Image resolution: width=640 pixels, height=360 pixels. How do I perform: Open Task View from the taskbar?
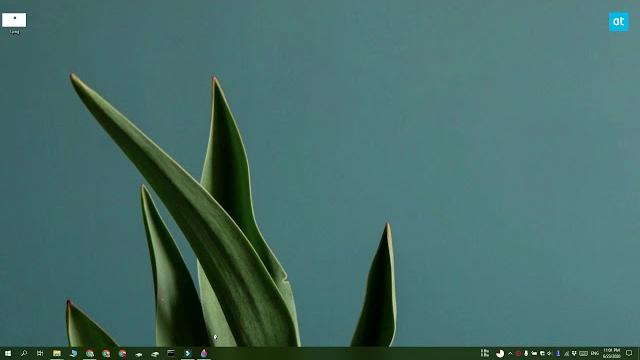(40, 353)
